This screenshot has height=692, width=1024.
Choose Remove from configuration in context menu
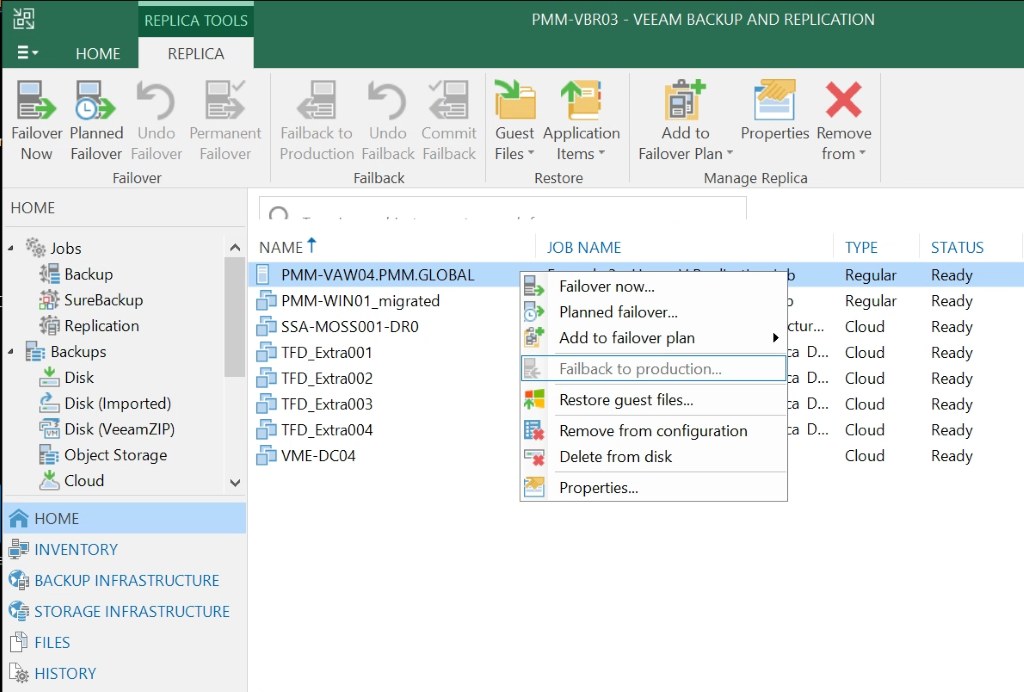(x=653, y=431)
